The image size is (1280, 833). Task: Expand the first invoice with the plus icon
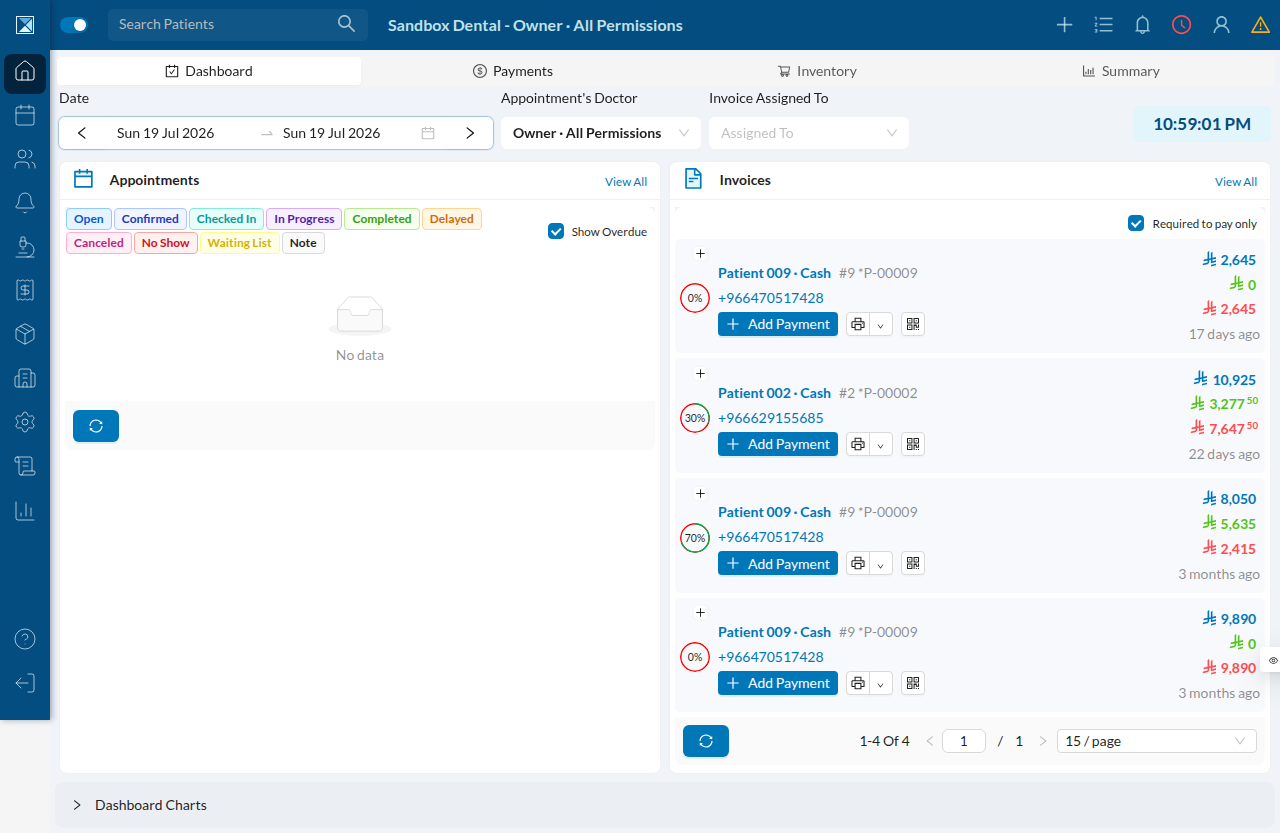(700, 254)
